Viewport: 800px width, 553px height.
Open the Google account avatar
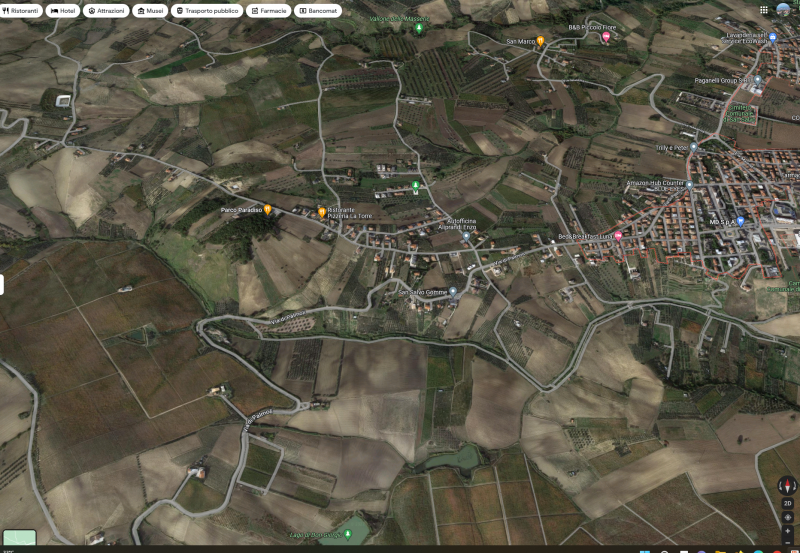784,10
